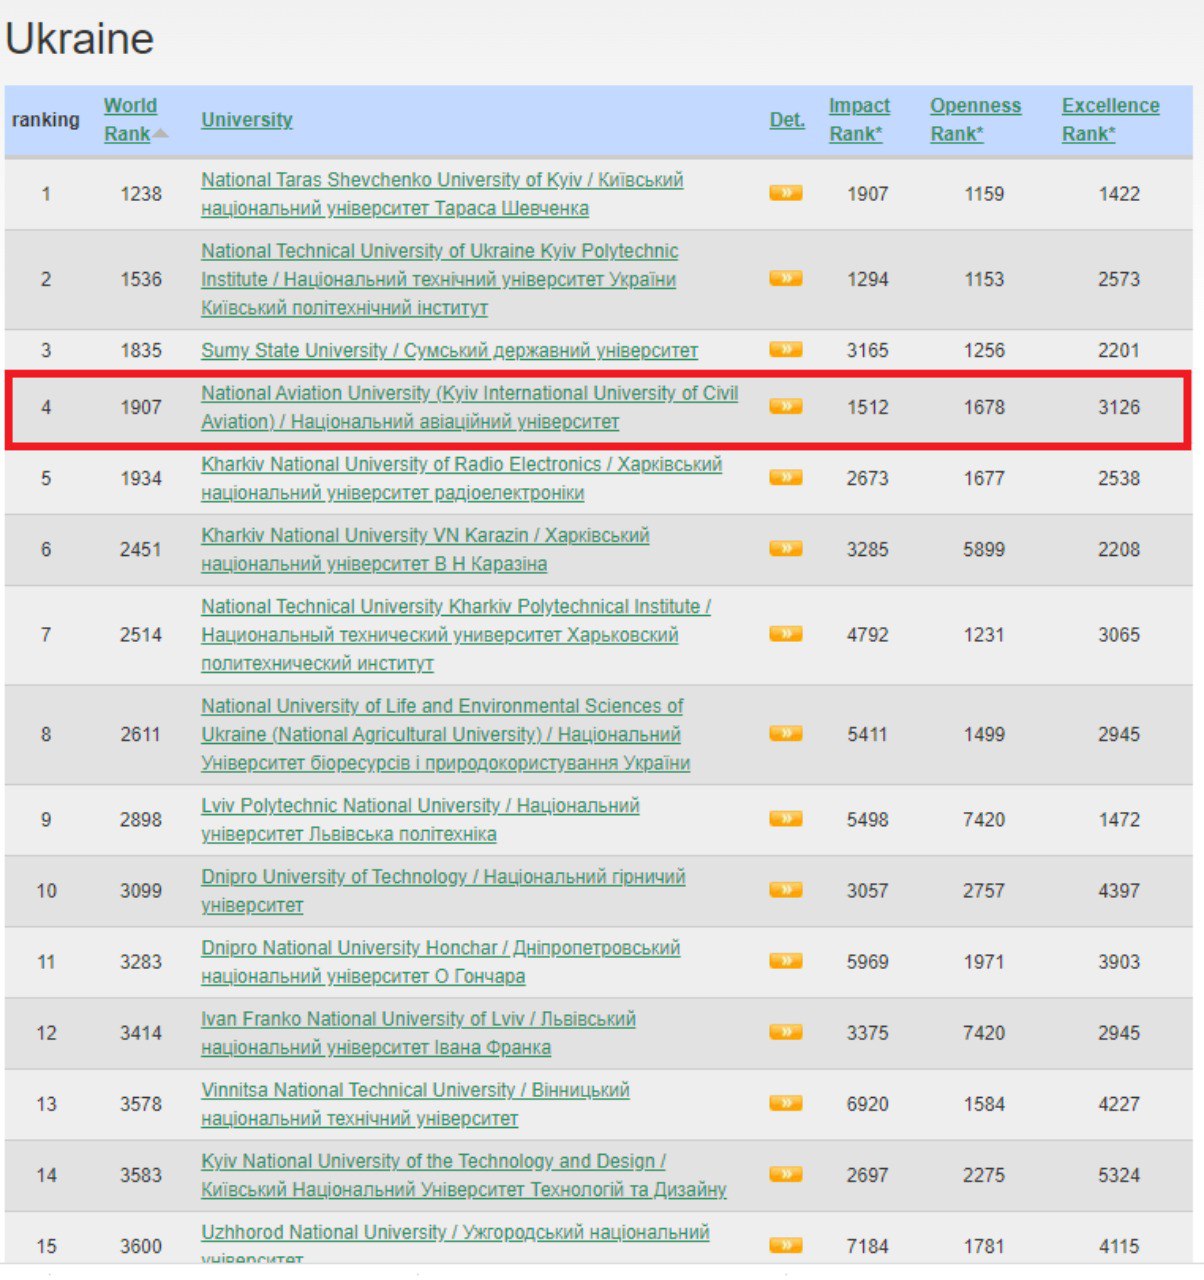Open Kharkiv National University VN Karazin link
1204x1280 pixels.
point(425,549)
